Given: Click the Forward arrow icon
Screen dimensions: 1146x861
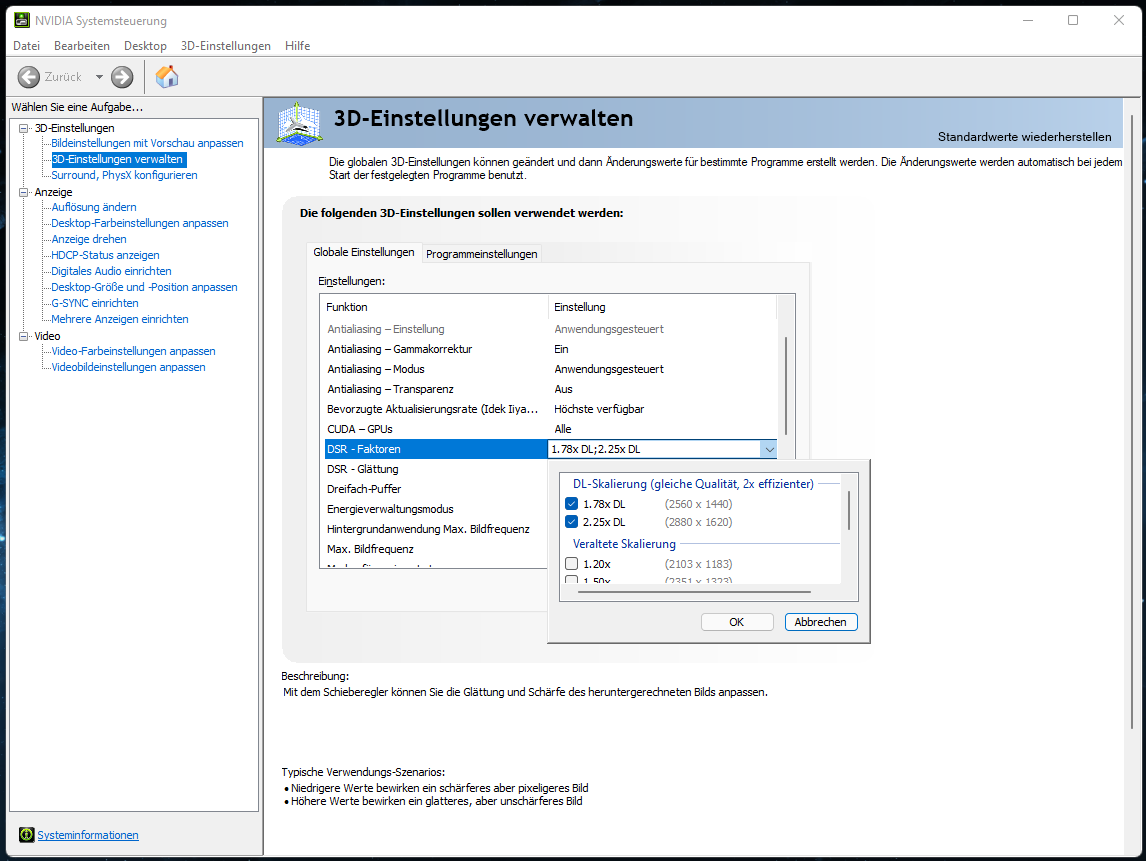Looking at the screenshot, I should click(x=122, y=77).
